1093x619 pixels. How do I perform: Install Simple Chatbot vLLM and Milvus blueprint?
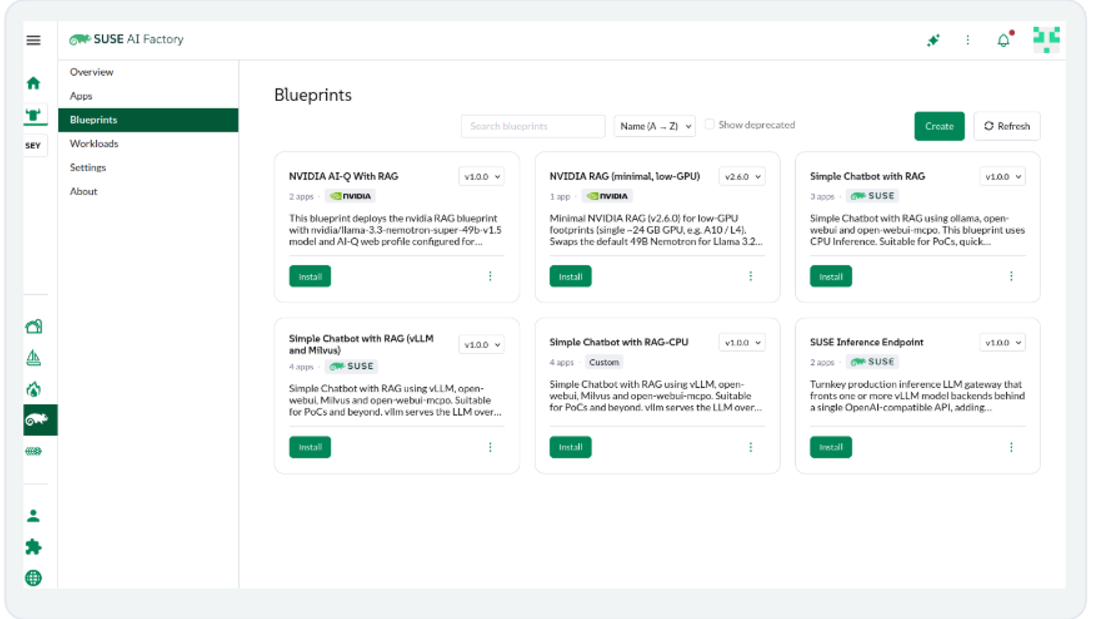click(310, 447)
